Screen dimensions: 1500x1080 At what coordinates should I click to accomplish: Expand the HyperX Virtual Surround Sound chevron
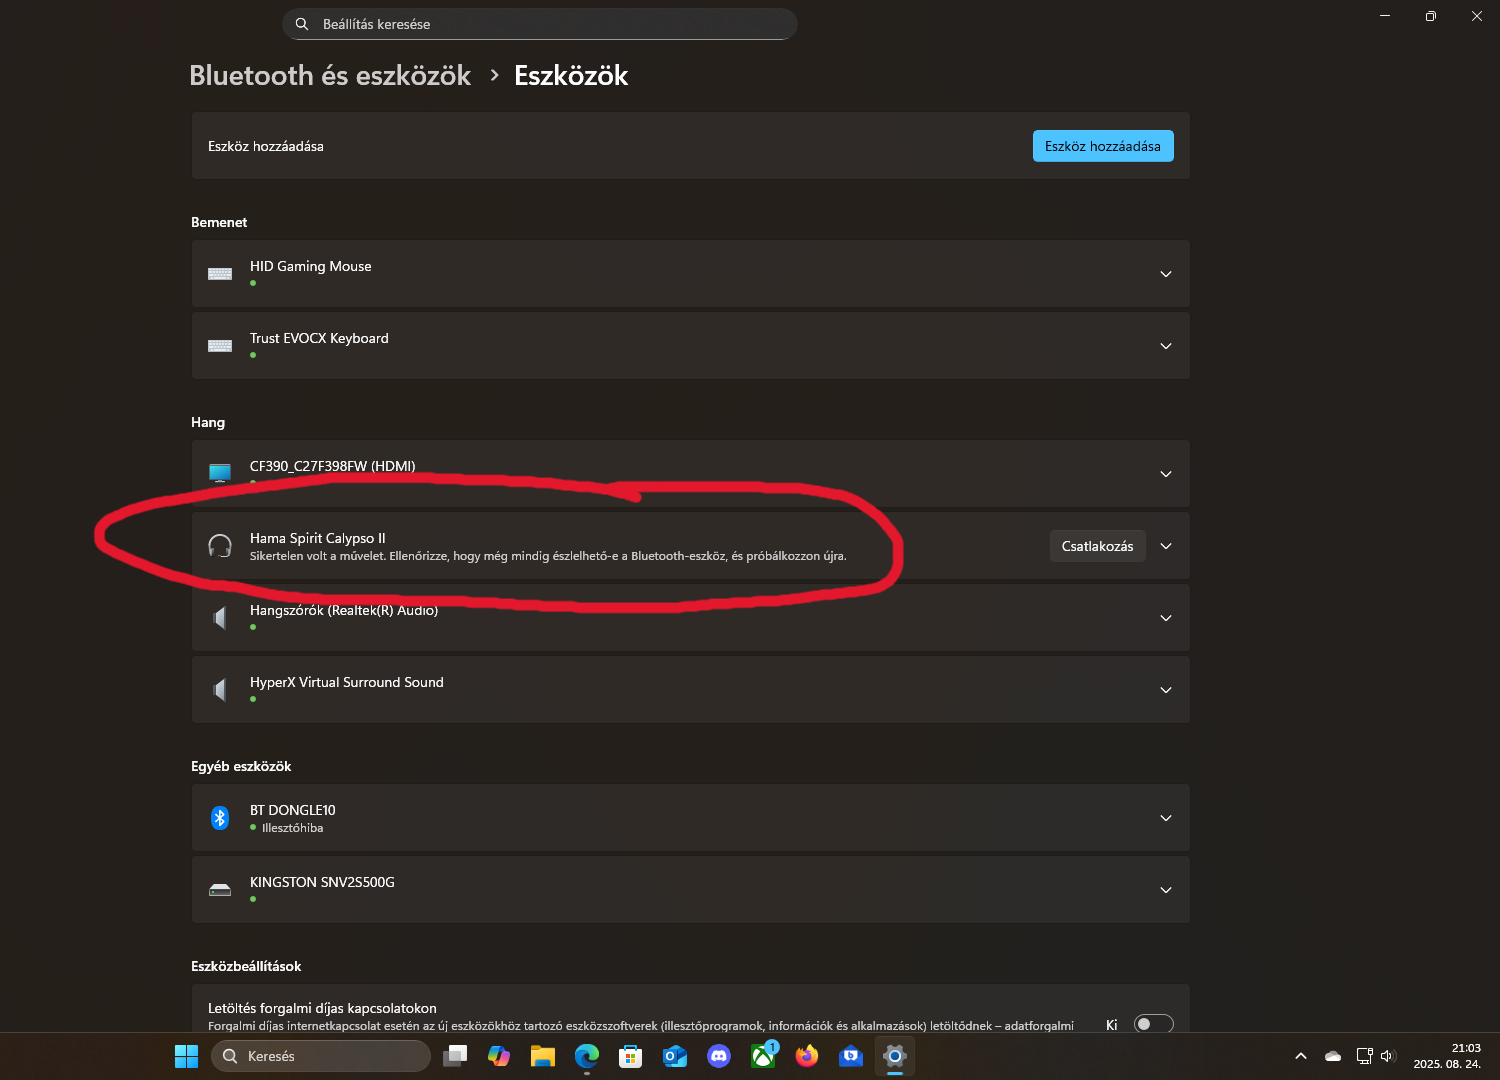coord(1166,690)
